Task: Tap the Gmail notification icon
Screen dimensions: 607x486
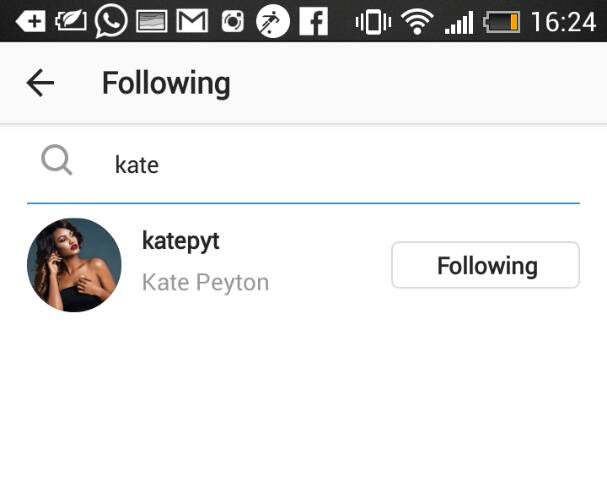Action: click(192, 21)
